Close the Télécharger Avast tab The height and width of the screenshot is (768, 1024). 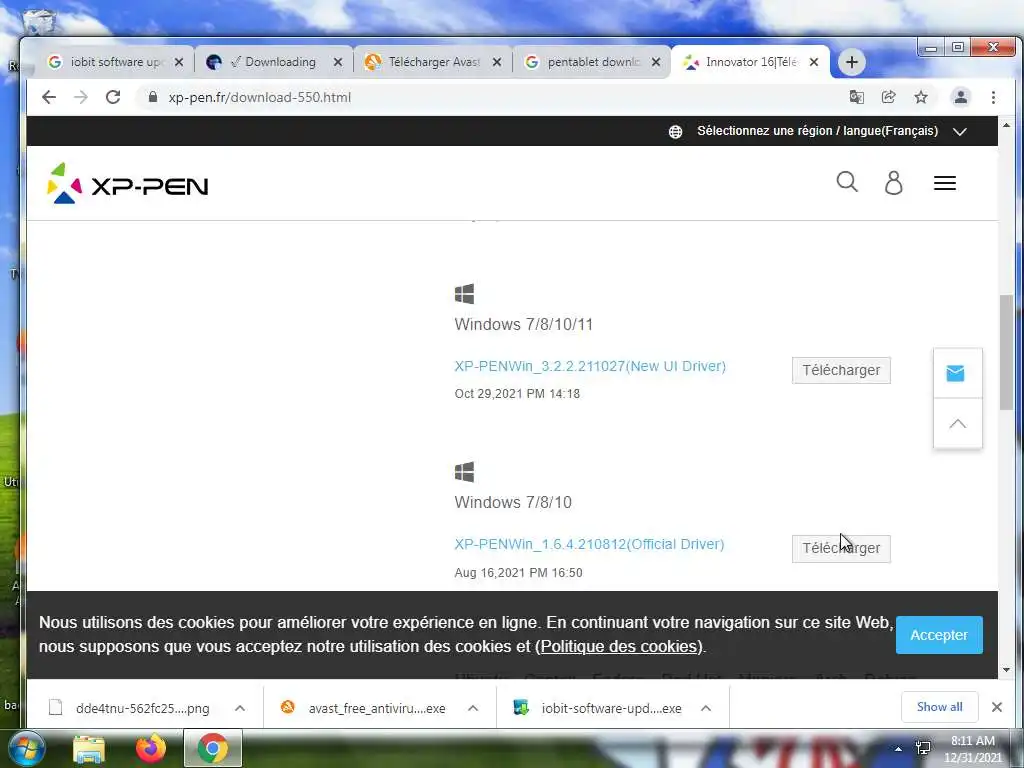(497, 62)
